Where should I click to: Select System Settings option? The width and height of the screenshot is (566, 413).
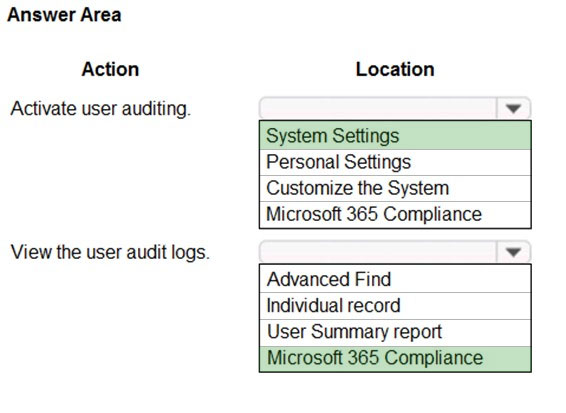[395, 136]
